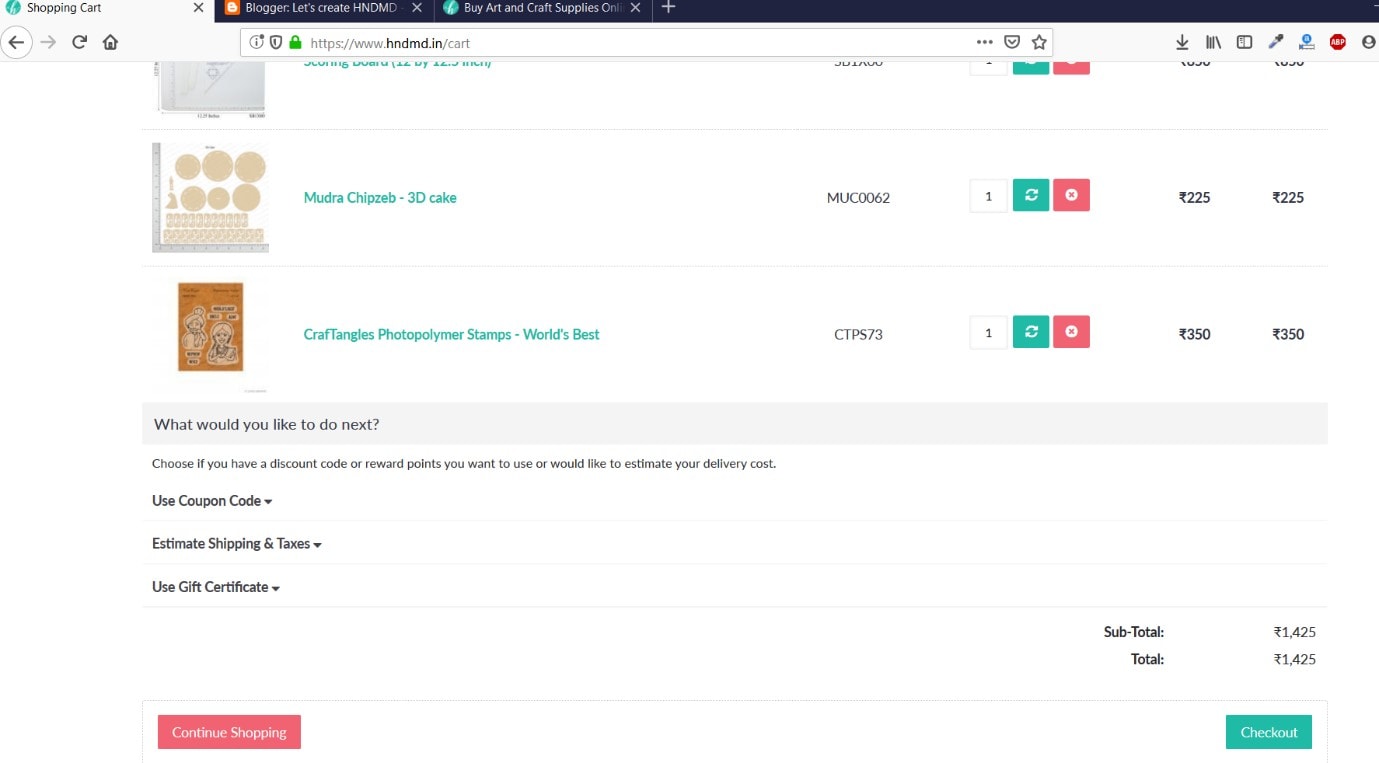
Task: Click the green padlock site security icon
Action: click(x=295, y=42)
